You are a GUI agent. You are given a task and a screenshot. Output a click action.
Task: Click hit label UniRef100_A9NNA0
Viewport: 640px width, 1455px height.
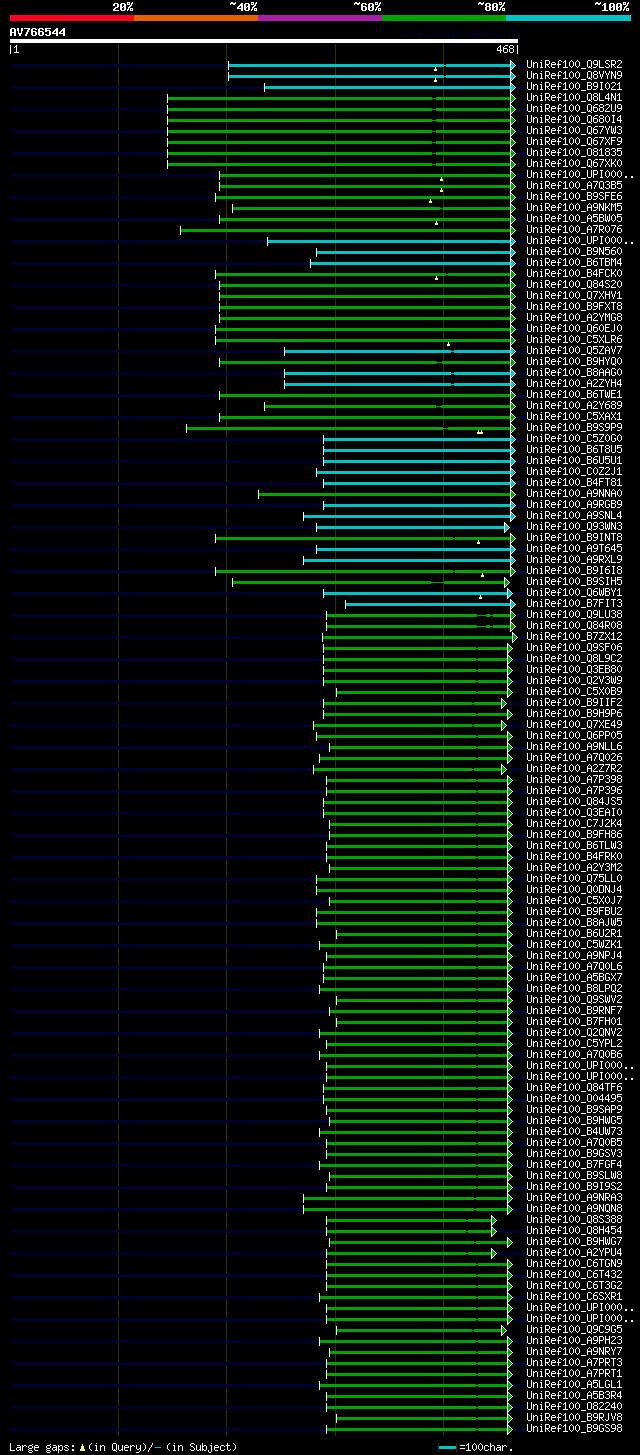tap(574, 493)
